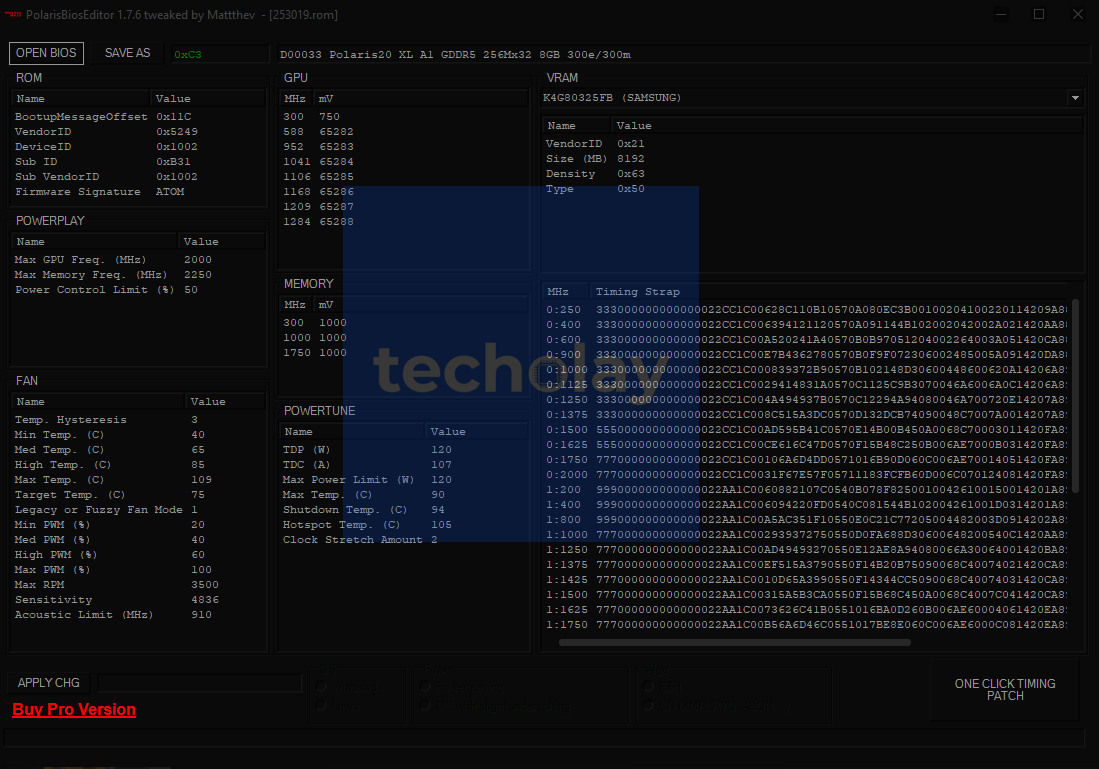
Task: Click the SAVE AS button
Action: pyautogui.click(x=128, y=53)
